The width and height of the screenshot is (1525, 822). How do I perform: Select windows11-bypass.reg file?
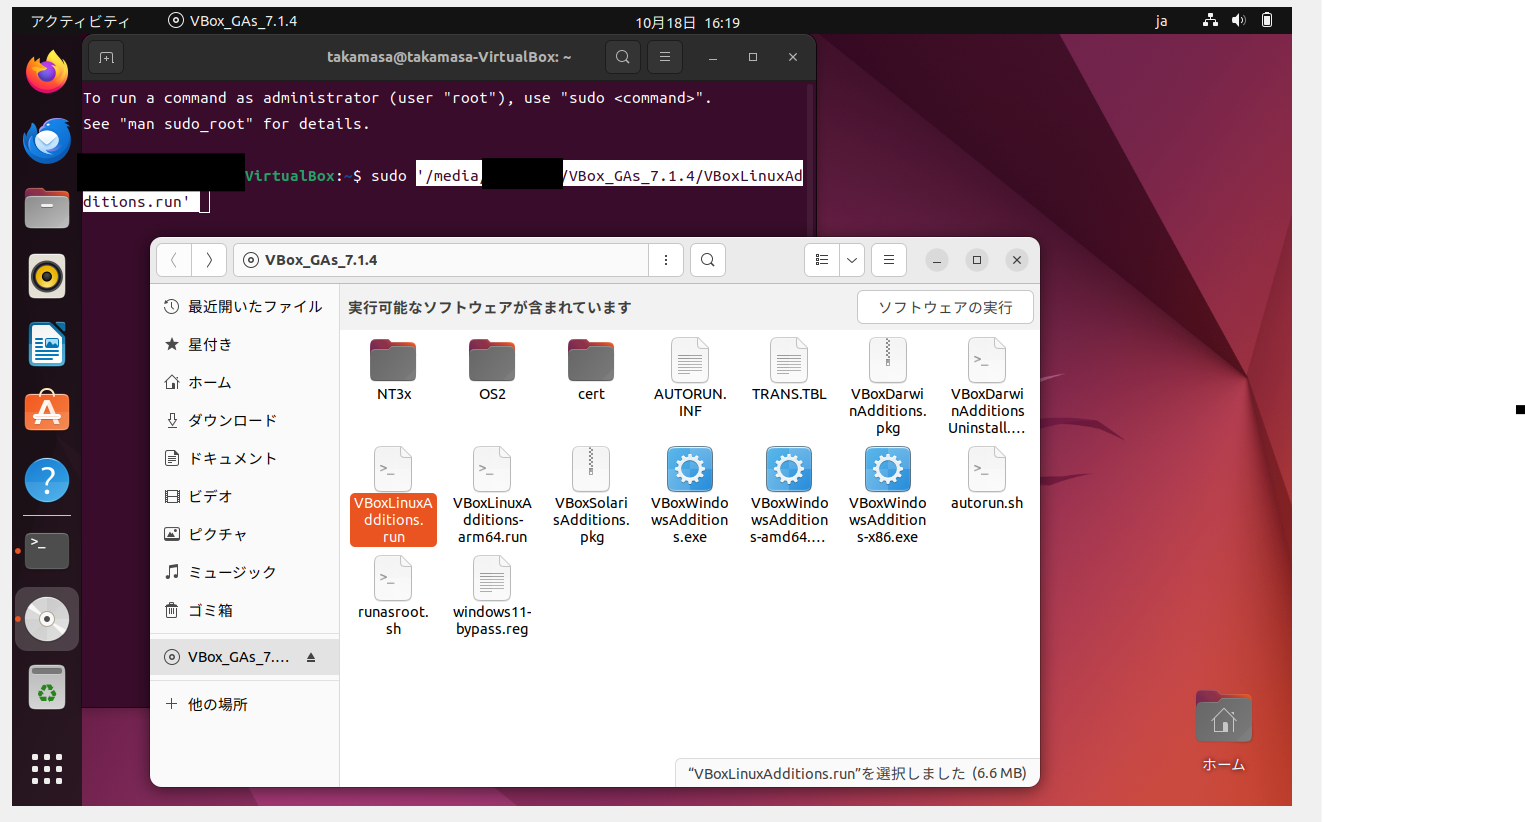[492, 596]
